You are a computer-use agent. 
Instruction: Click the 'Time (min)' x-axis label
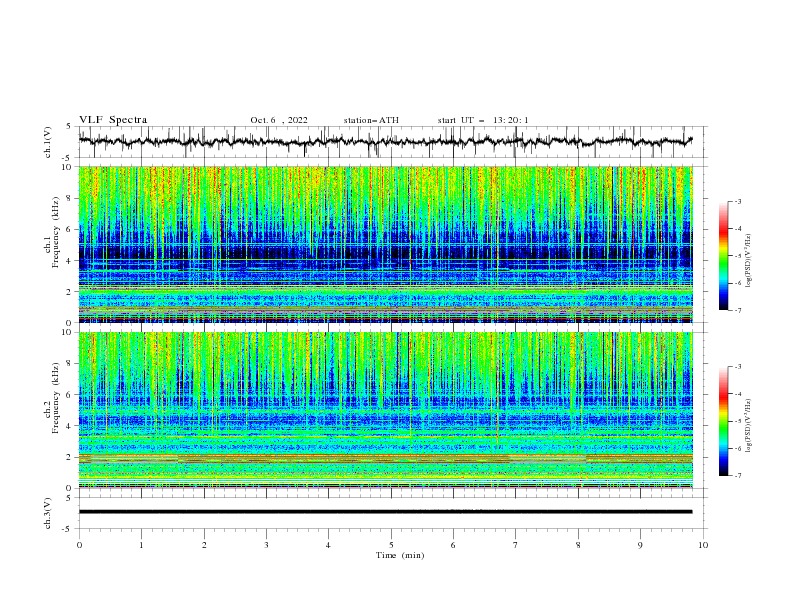point(400,555)
